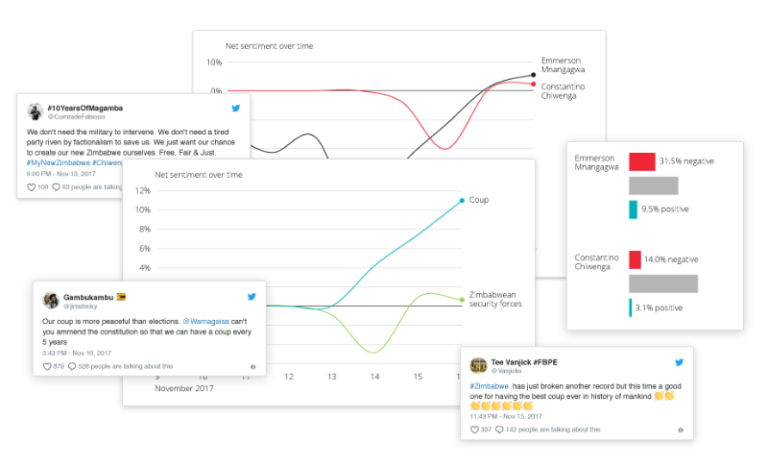Click info icon on Tee Vanjick tweet
Viewport: 768px width, 466px height.
click(679, 429)
